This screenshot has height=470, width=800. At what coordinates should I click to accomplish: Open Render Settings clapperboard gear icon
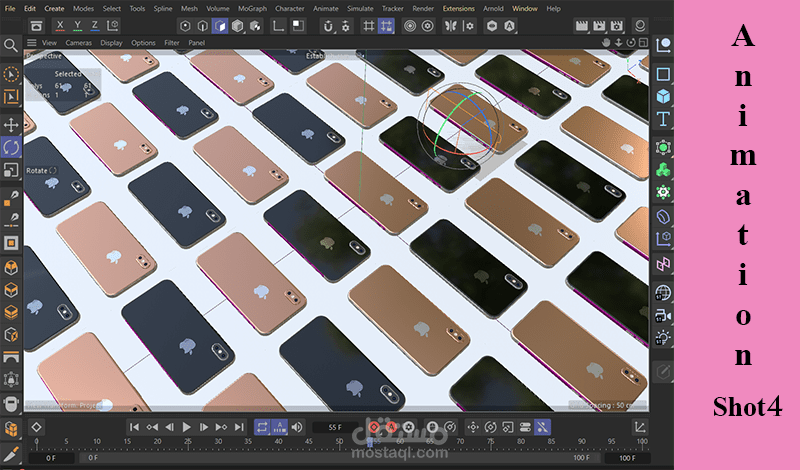[x=616, y=26]
